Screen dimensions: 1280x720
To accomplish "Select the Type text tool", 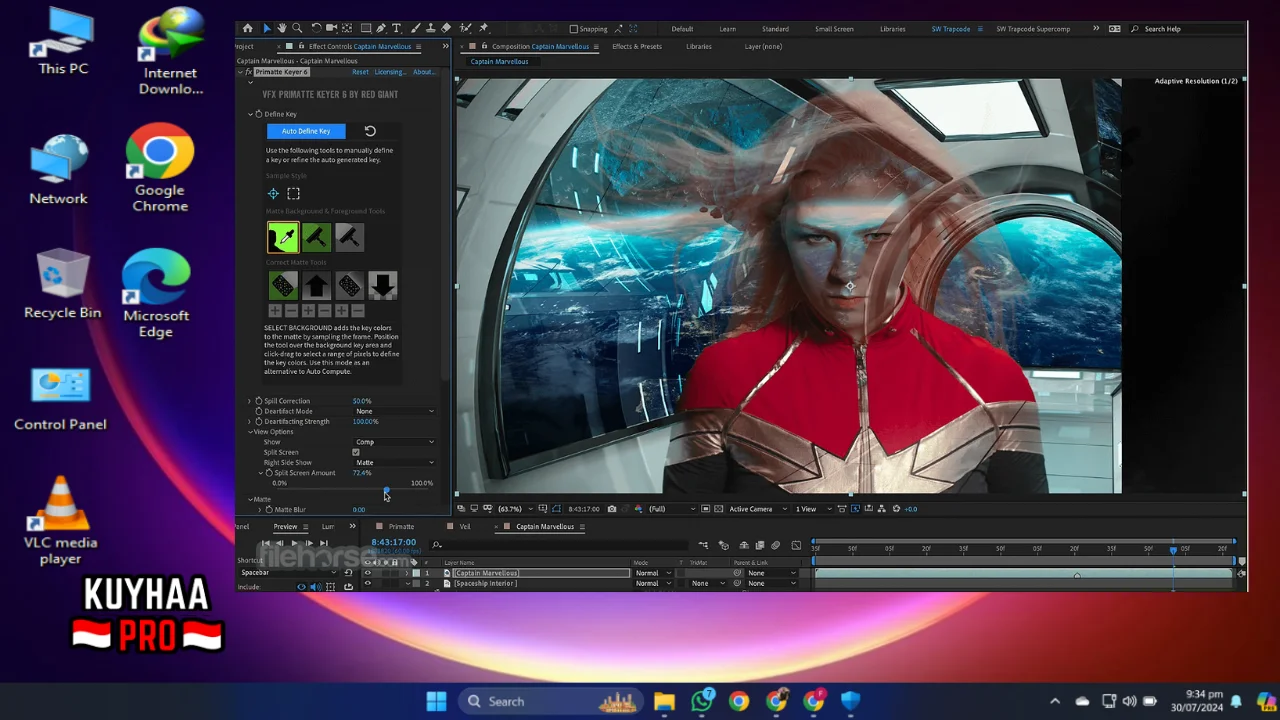I will (x=396, y=28).
